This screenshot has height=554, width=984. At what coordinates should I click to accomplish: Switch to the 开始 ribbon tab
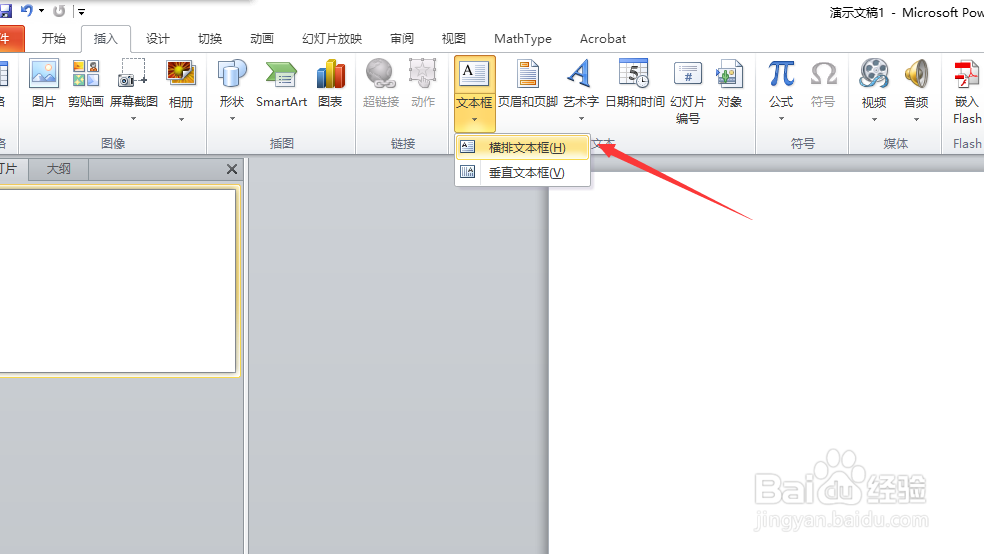(53, 39)
